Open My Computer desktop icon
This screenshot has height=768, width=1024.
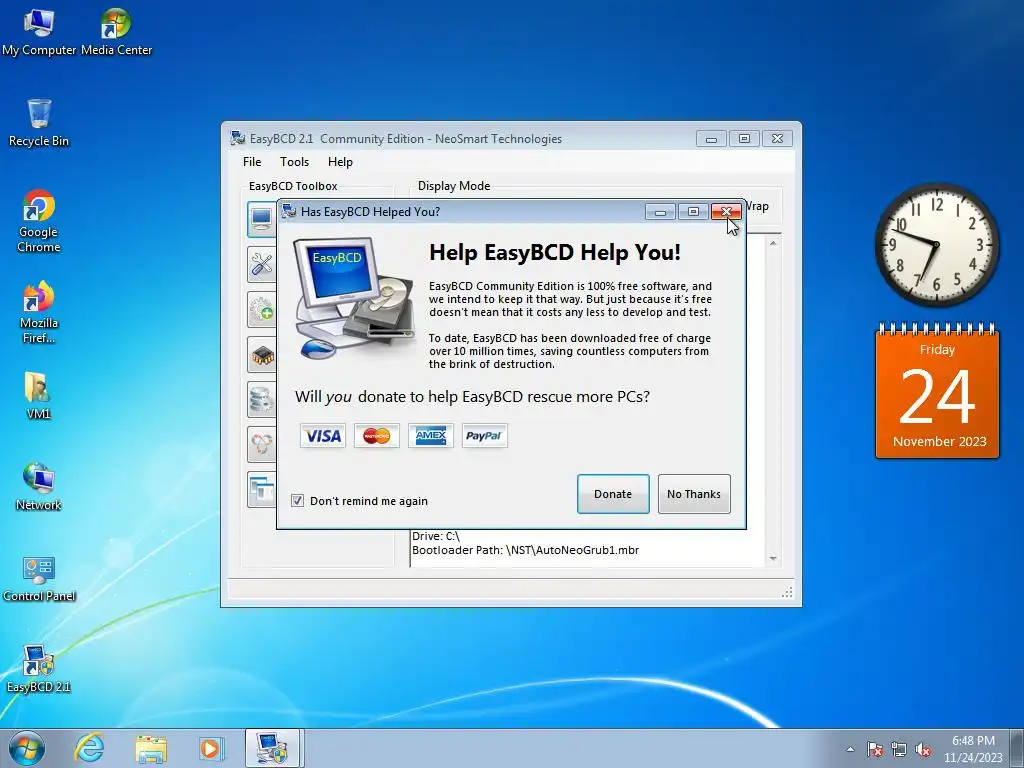coord(39,31)
